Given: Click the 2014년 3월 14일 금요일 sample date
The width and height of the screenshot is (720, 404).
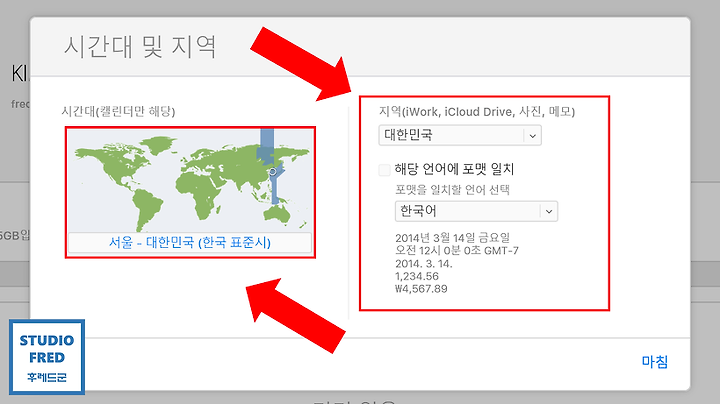Looking at the screenshot, I should pos(452,238).
